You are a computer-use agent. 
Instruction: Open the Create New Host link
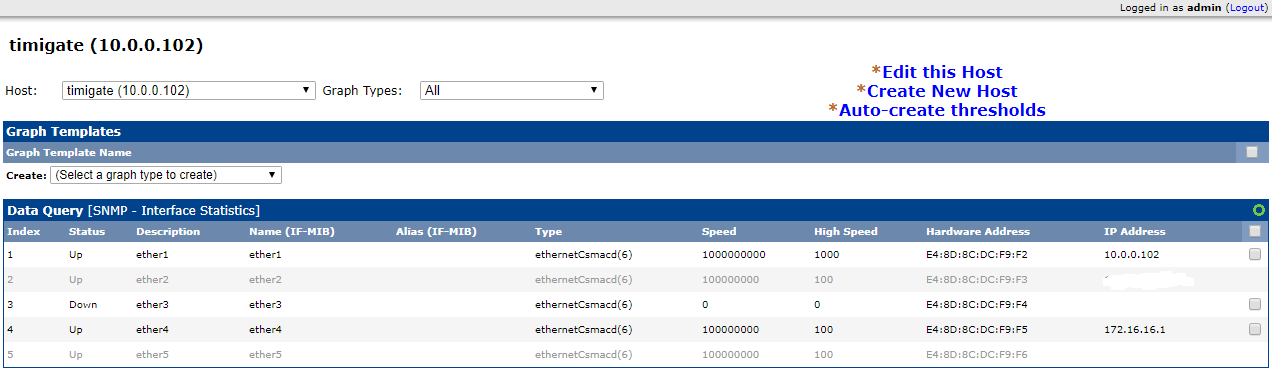point(942,91)
